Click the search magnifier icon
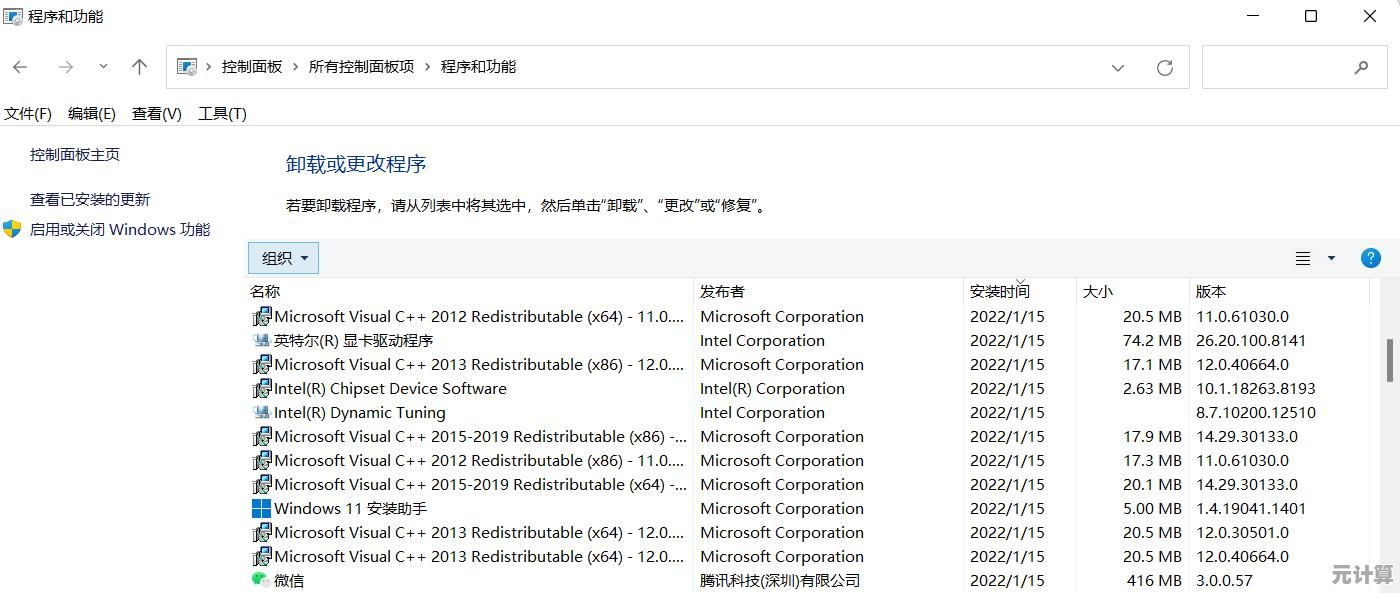 click(1361, 68)
